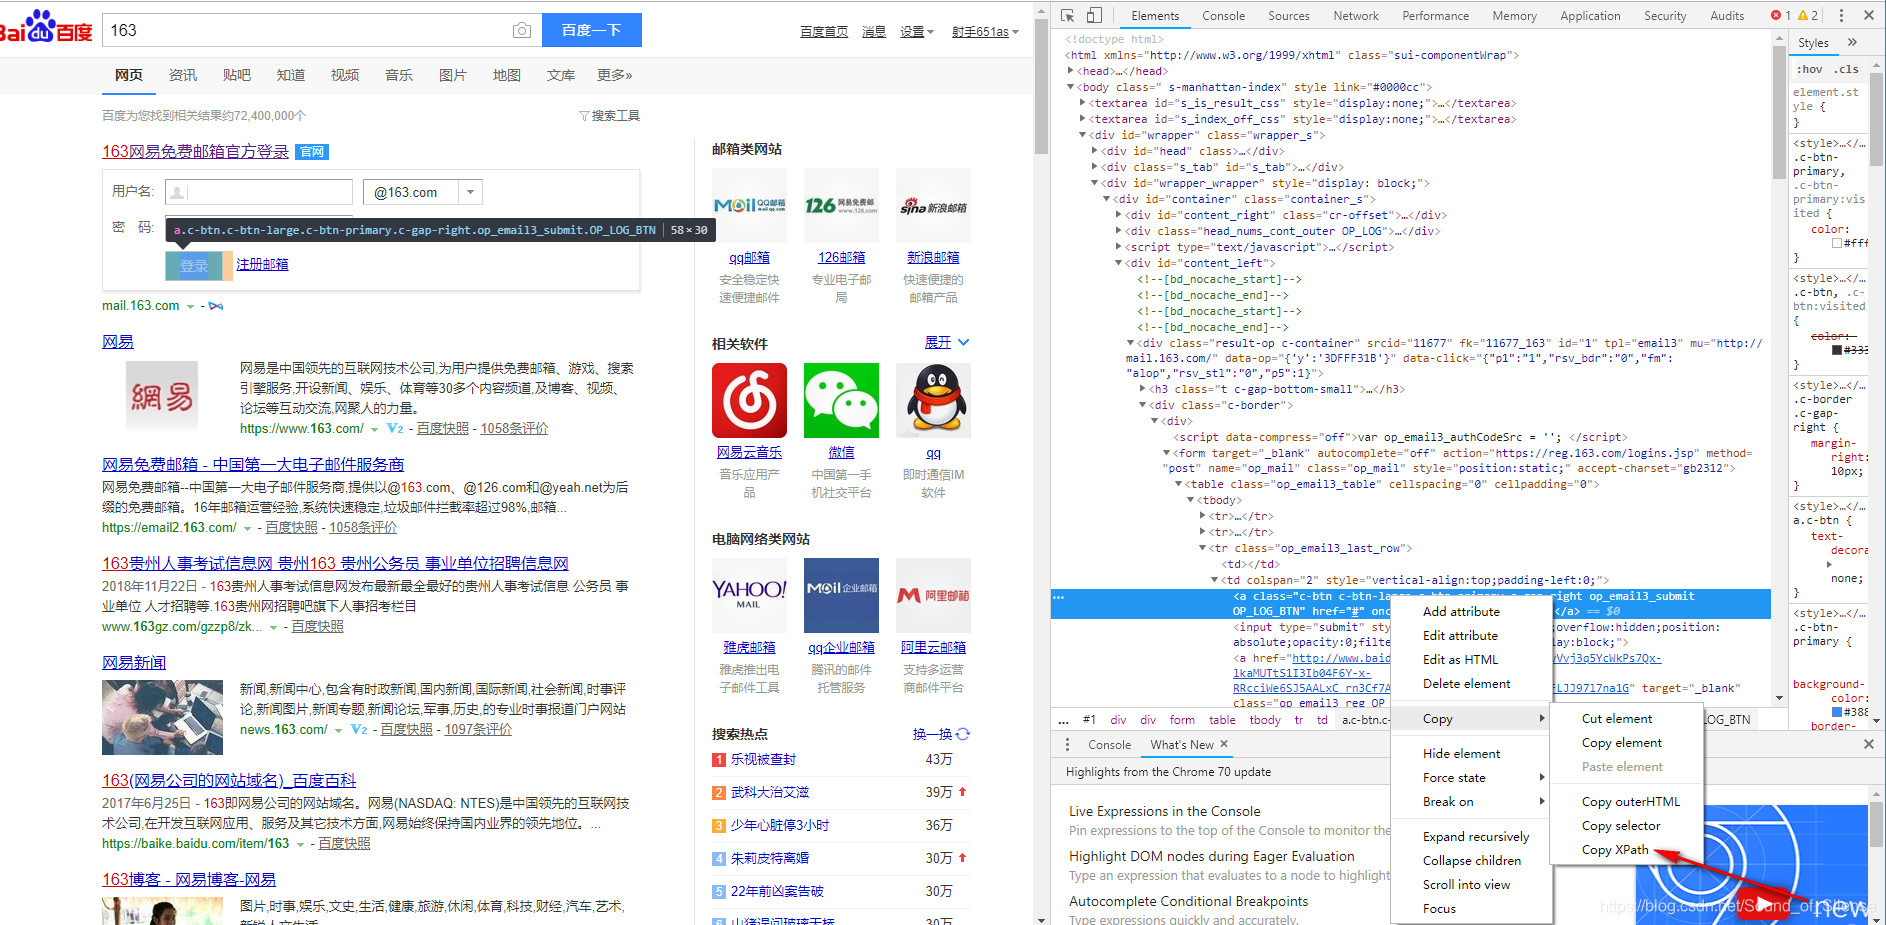
Task: Click the 阿里邮箱 logo thumbnail
Action: pyautogui.click(x=933, y=595)
